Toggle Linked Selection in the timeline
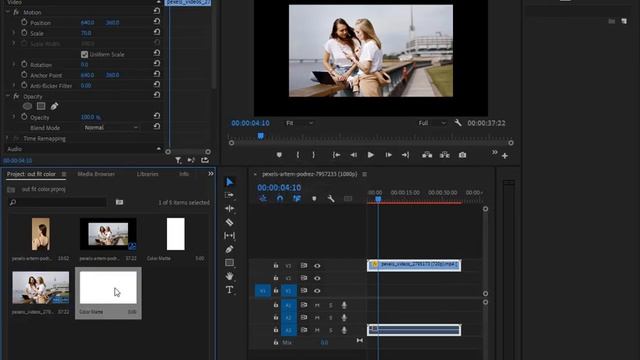 click(x=297, y=199)
